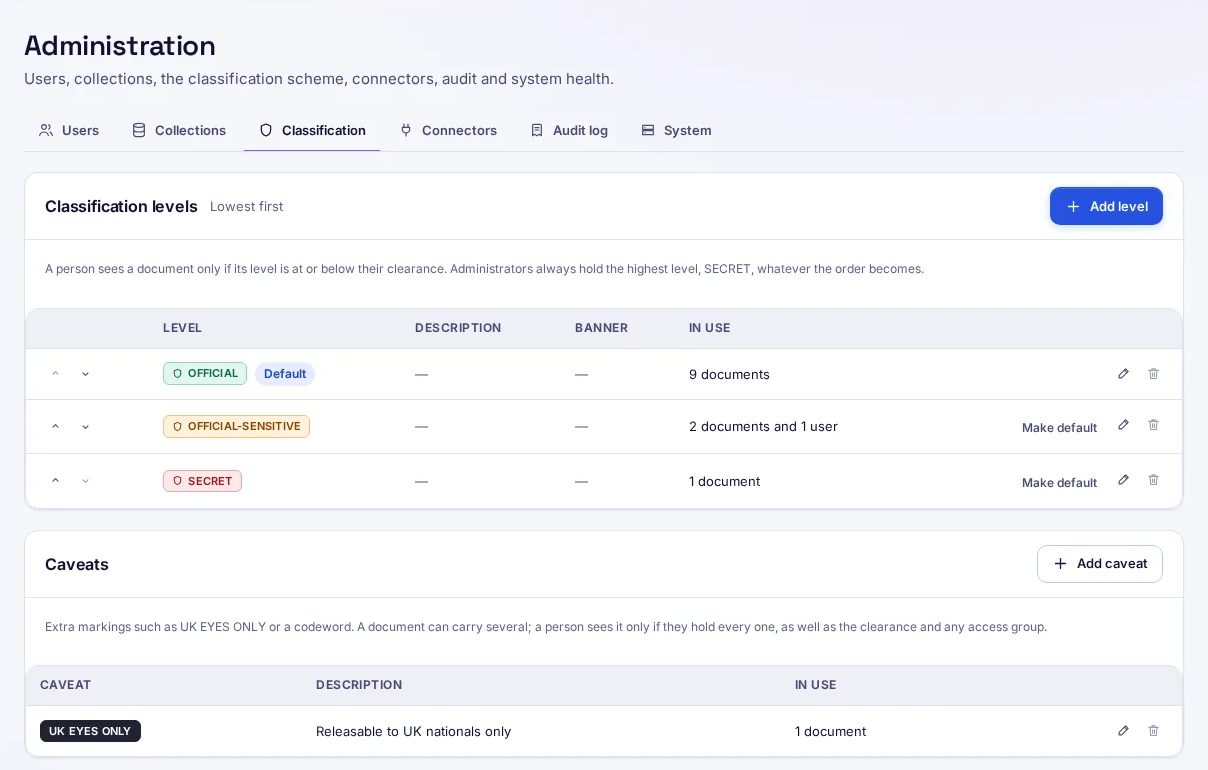Switch to the Connectors tab

click(x=448, y=130)
